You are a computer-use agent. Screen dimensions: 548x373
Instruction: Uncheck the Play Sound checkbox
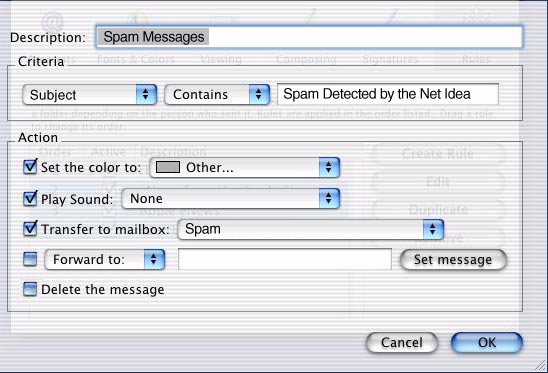click(x=30, y=198)
